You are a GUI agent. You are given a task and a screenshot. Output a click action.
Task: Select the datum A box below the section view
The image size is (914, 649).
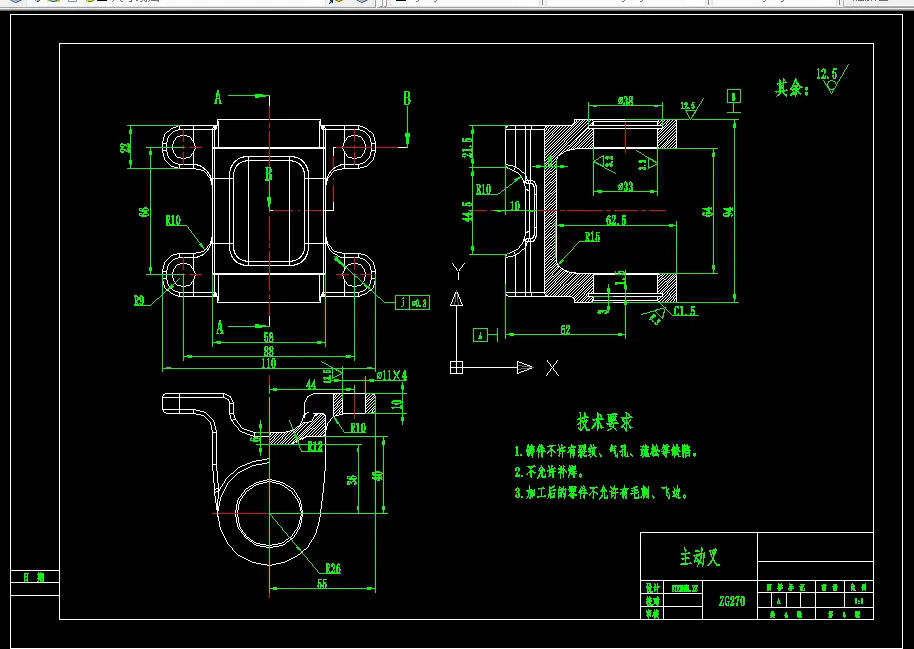pos(480,335)
